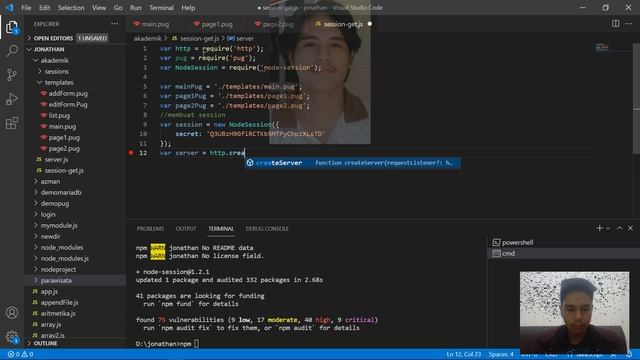Screen dimensions: 640x360
Task: Open editor more actions ellipsis
Action: point(629,24)
